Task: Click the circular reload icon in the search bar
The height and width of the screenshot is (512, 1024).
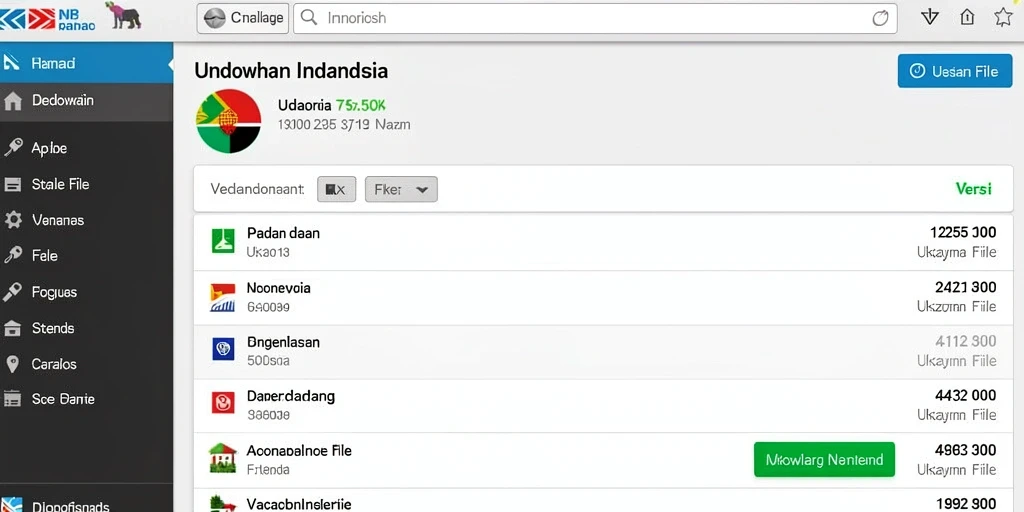Action: [880, 18]
